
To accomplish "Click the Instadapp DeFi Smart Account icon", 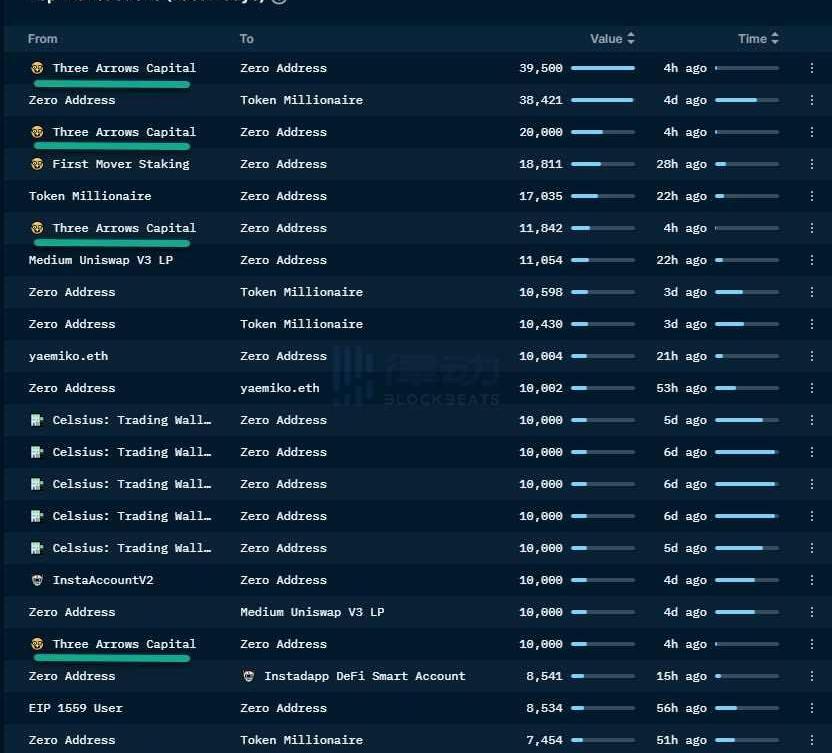I will (248, 676).
